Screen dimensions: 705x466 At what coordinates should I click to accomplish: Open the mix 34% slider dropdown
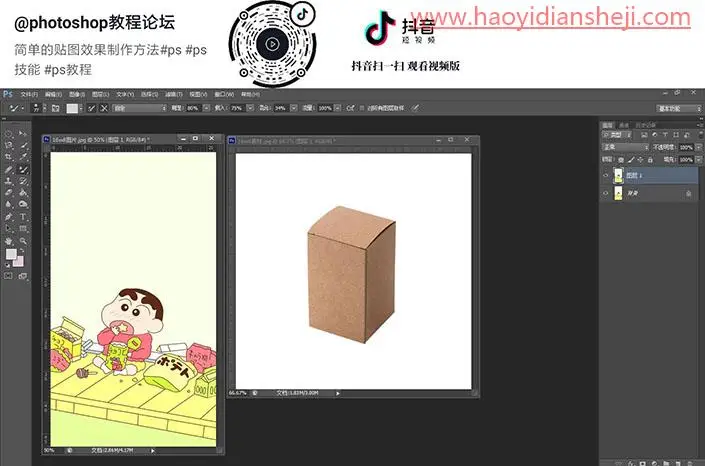294,108
